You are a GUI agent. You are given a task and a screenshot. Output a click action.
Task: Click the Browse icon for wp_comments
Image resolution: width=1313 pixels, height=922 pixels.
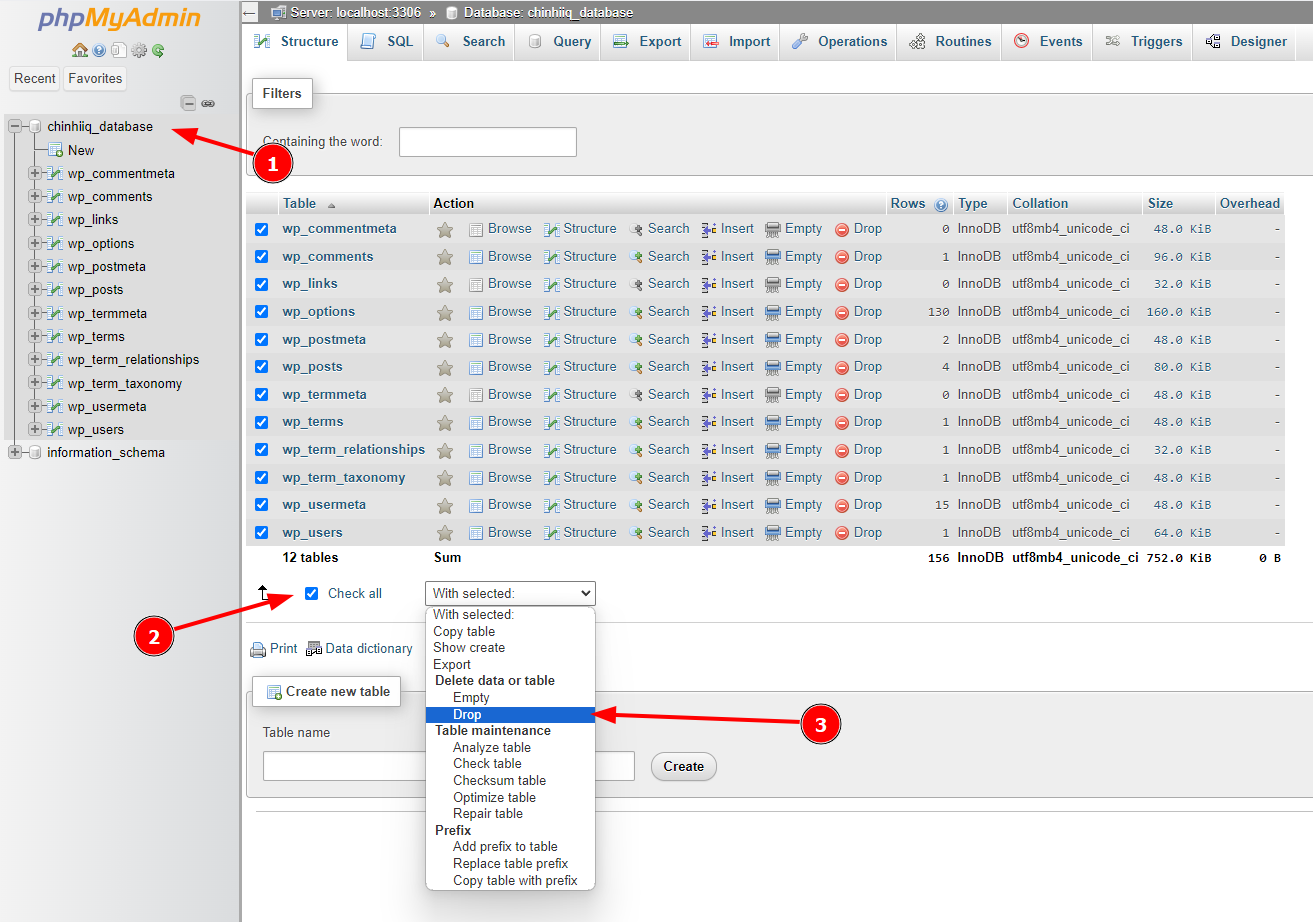pos(476,257)
